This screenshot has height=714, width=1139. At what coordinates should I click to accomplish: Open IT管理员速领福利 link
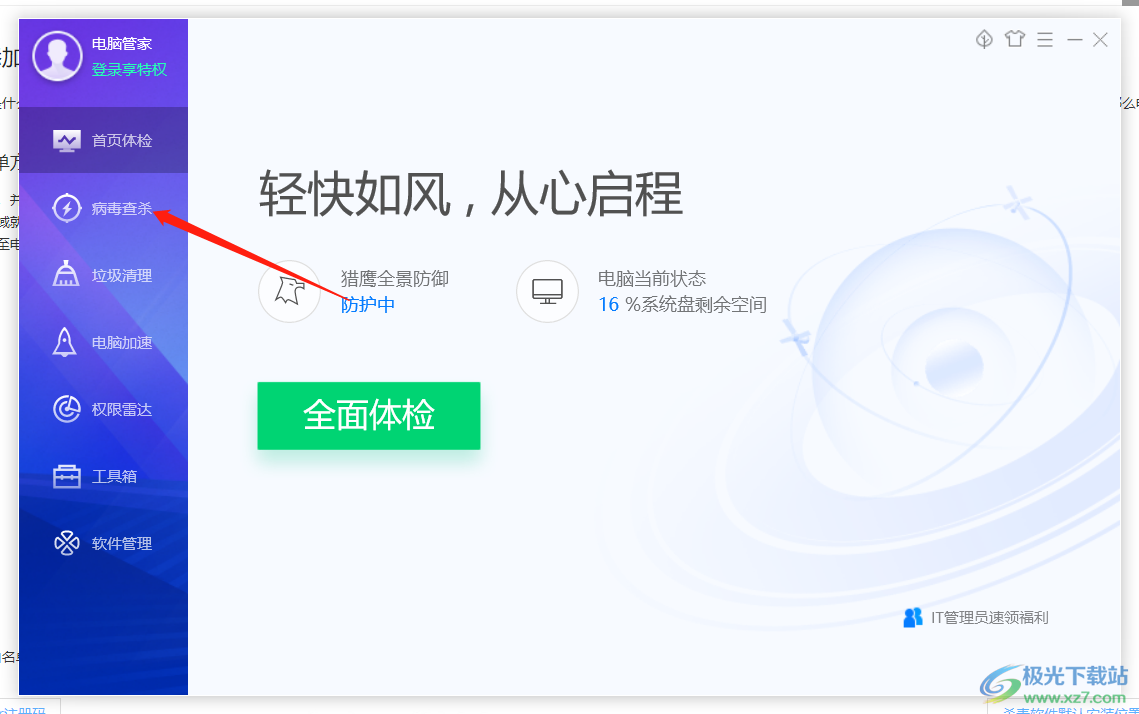point(976,617)
